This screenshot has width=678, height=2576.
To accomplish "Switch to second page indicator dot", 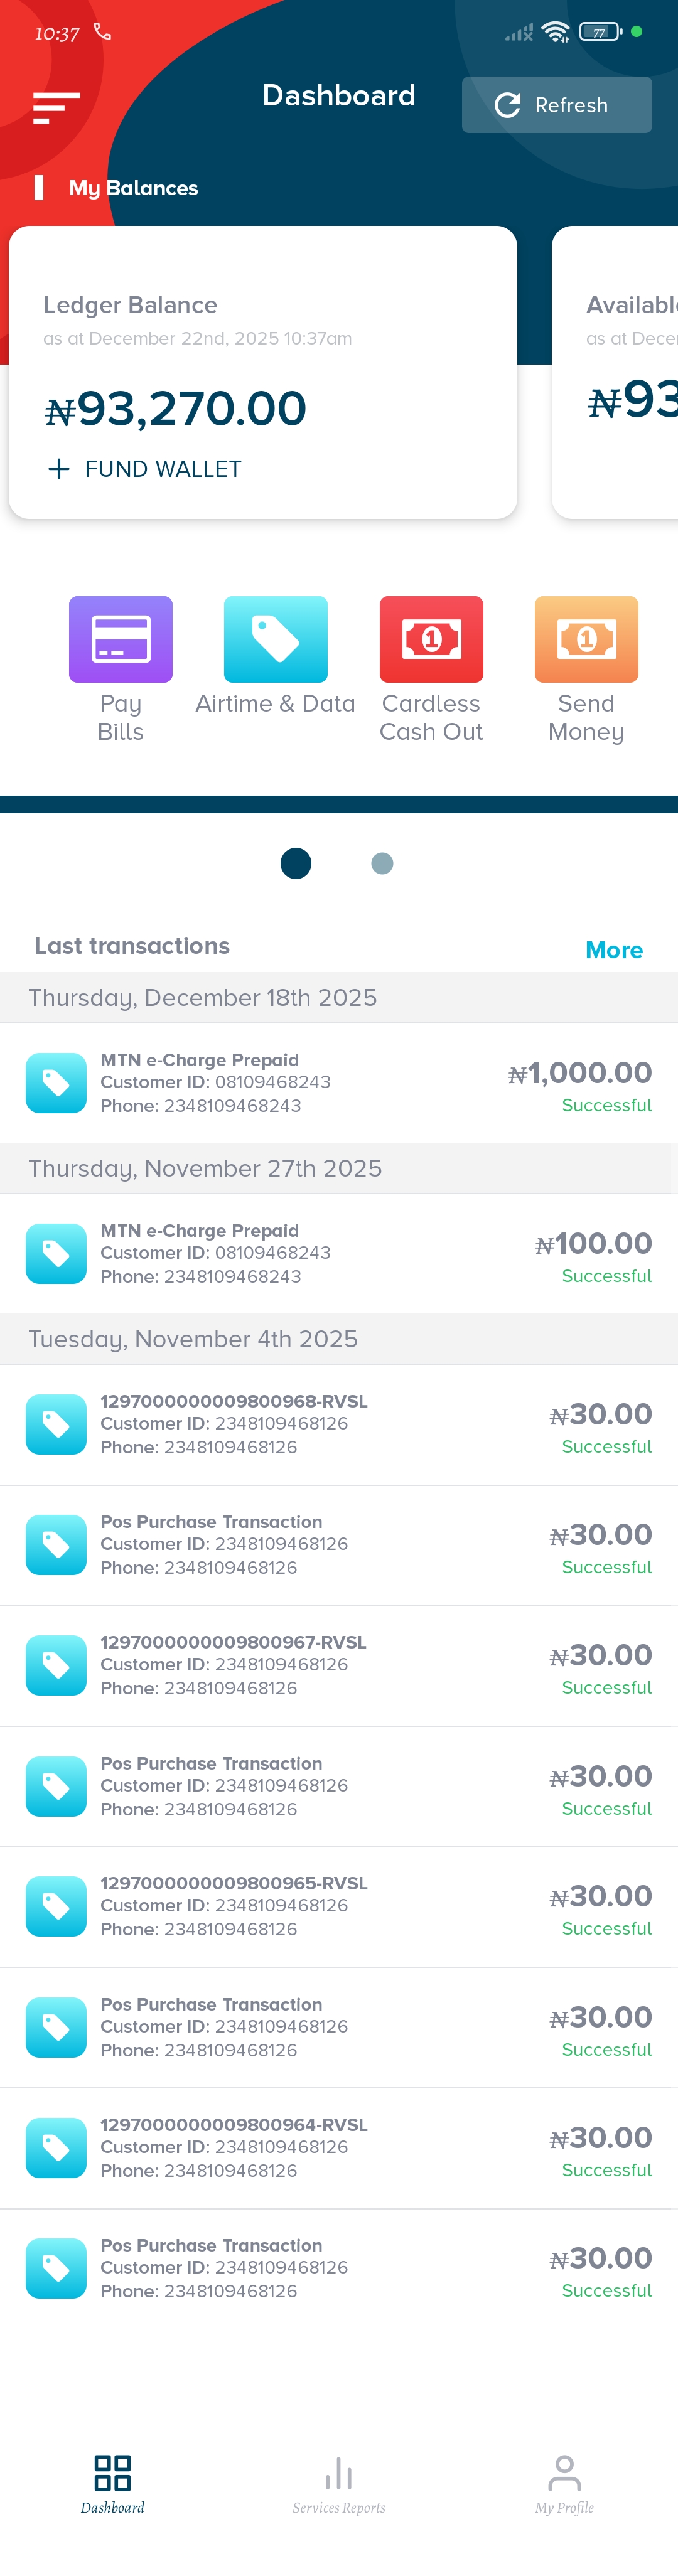I will [382, 863].
